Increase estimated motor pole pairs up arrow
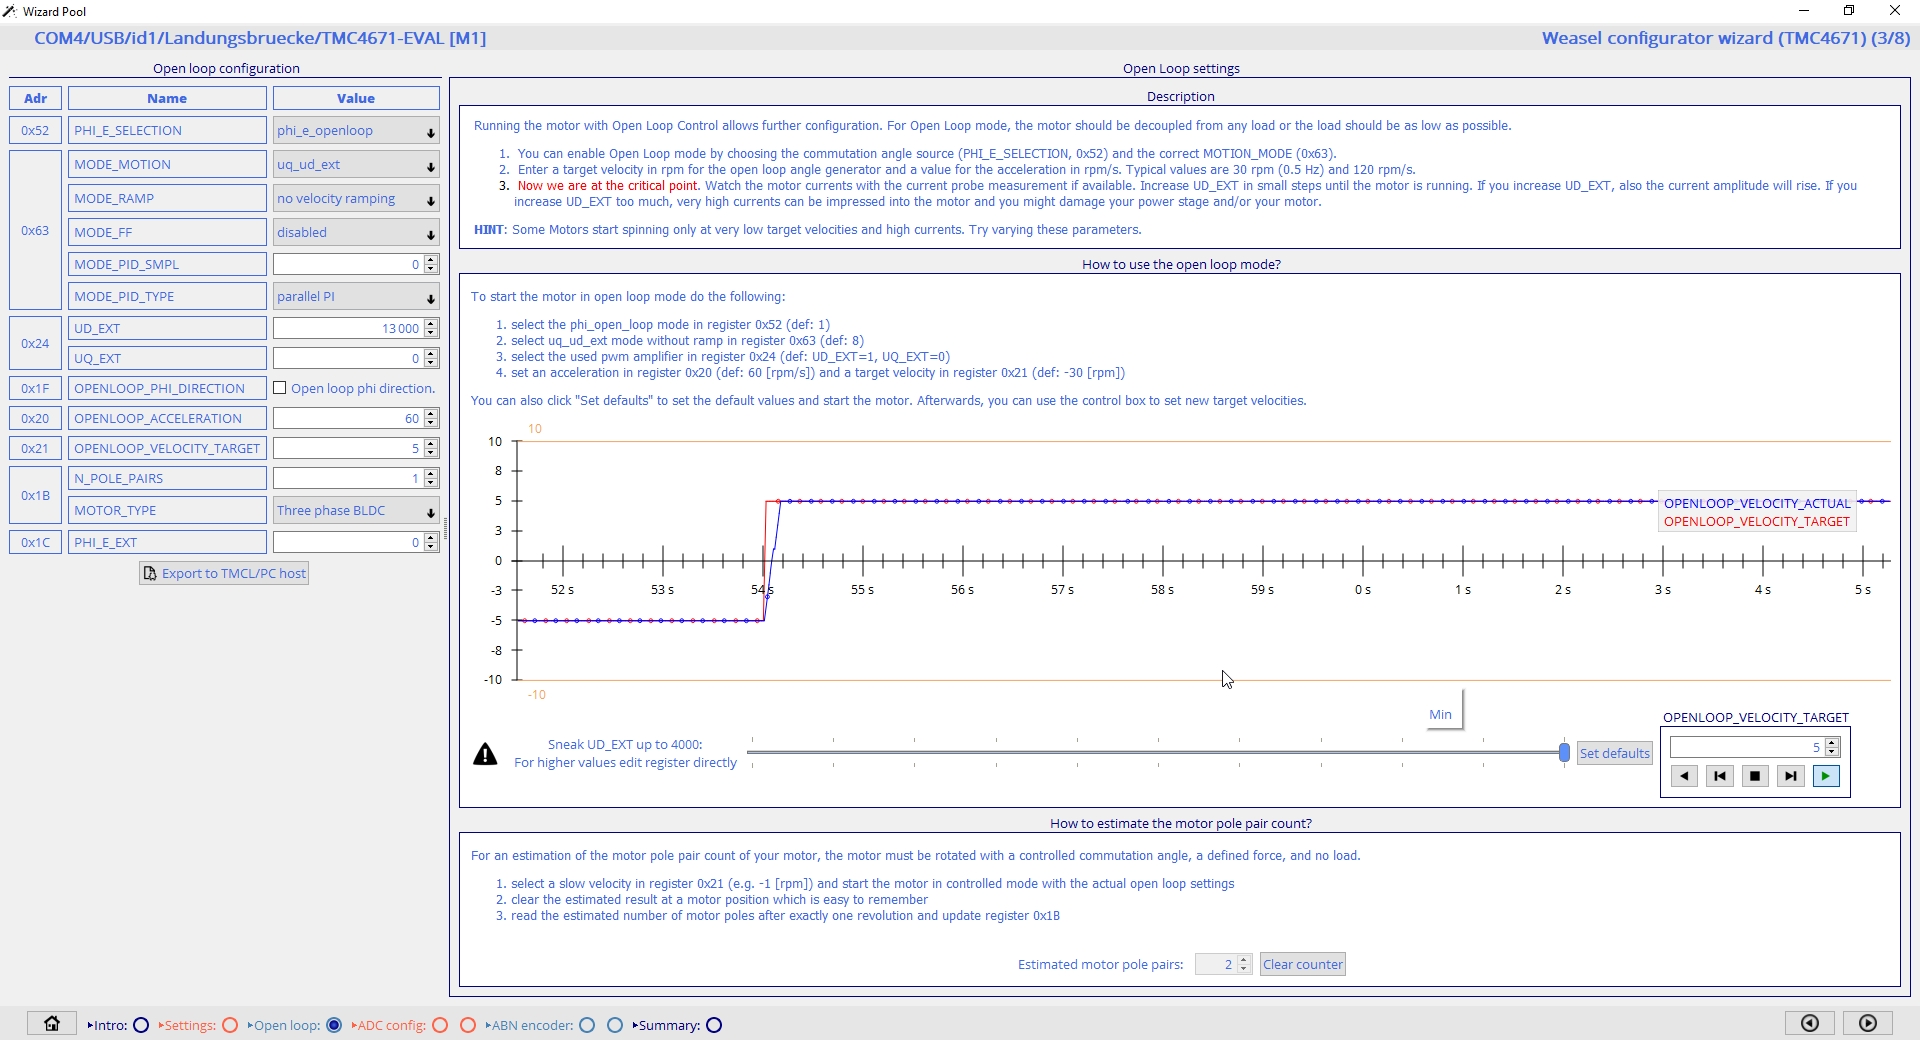Image resolution: width=1920 pixels, height=1040 pixels. 1244,960
